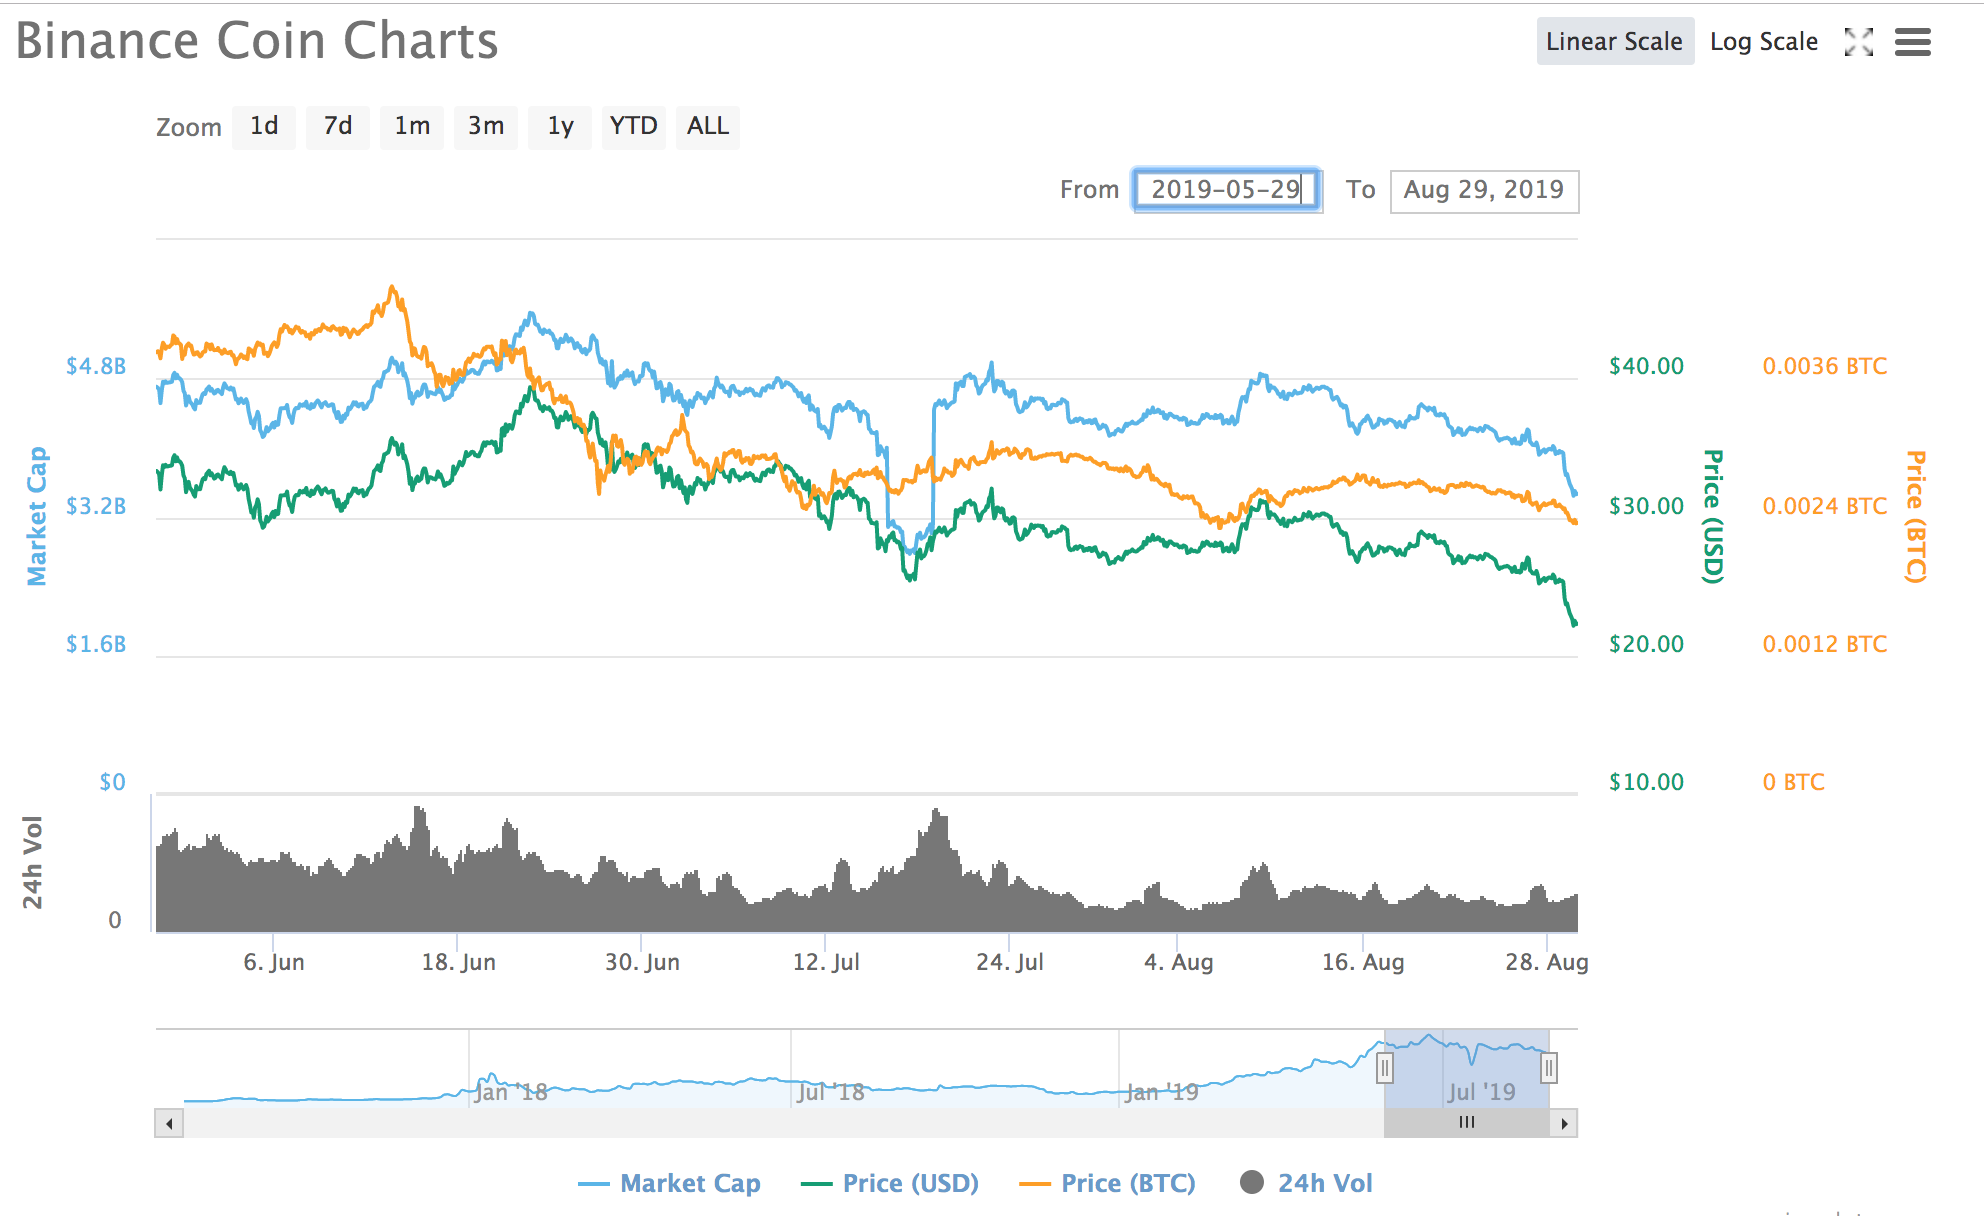Click Jan '19 marker in navigator

click(1161, 1092)
